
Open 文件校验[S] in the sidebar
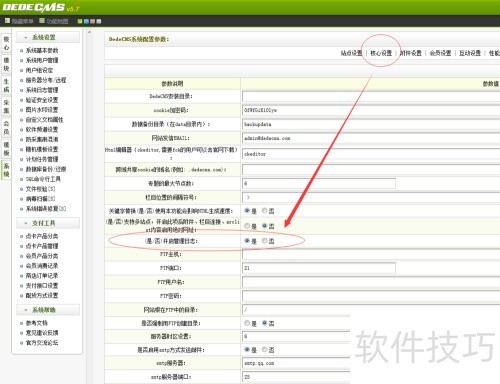tap(41, 189)
